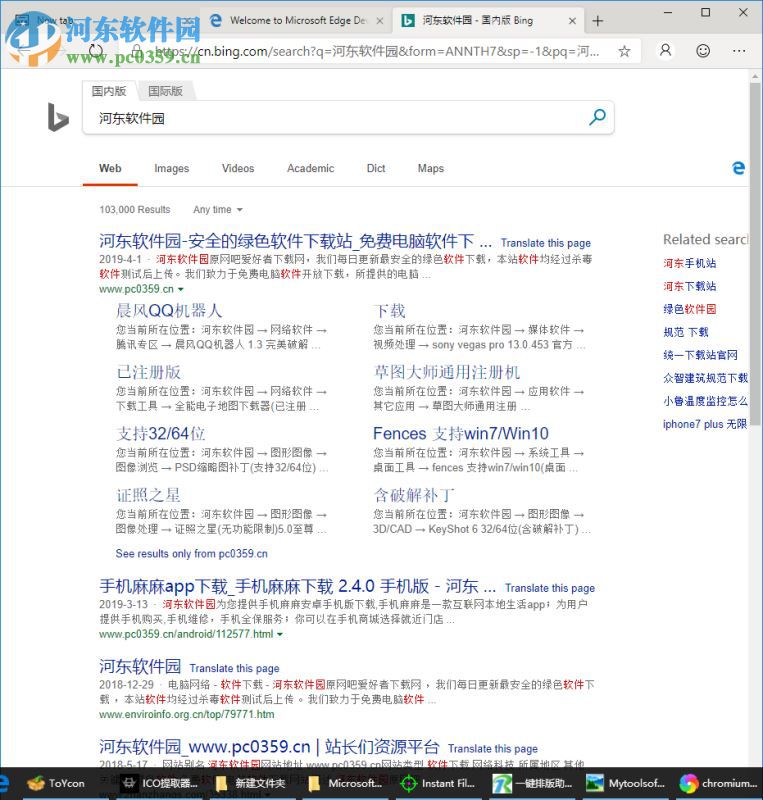The width and height of the screenshot is (763, 800).
Task: Select the Images search tab
Action: click(171, 168)
